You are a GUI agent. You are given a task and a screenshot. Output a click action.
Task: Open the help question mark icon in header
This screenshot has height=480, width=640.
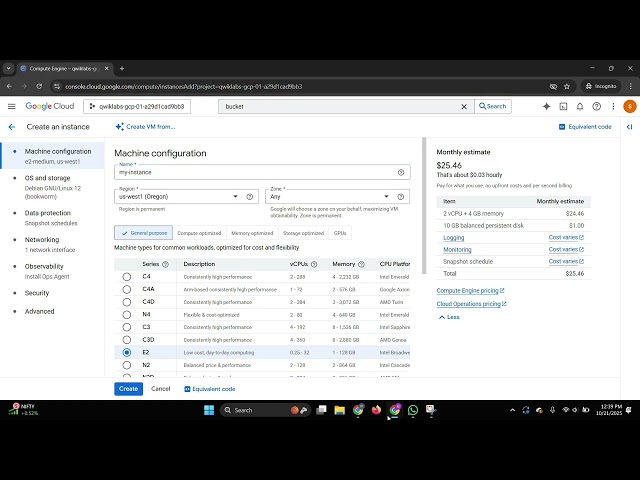596,107
